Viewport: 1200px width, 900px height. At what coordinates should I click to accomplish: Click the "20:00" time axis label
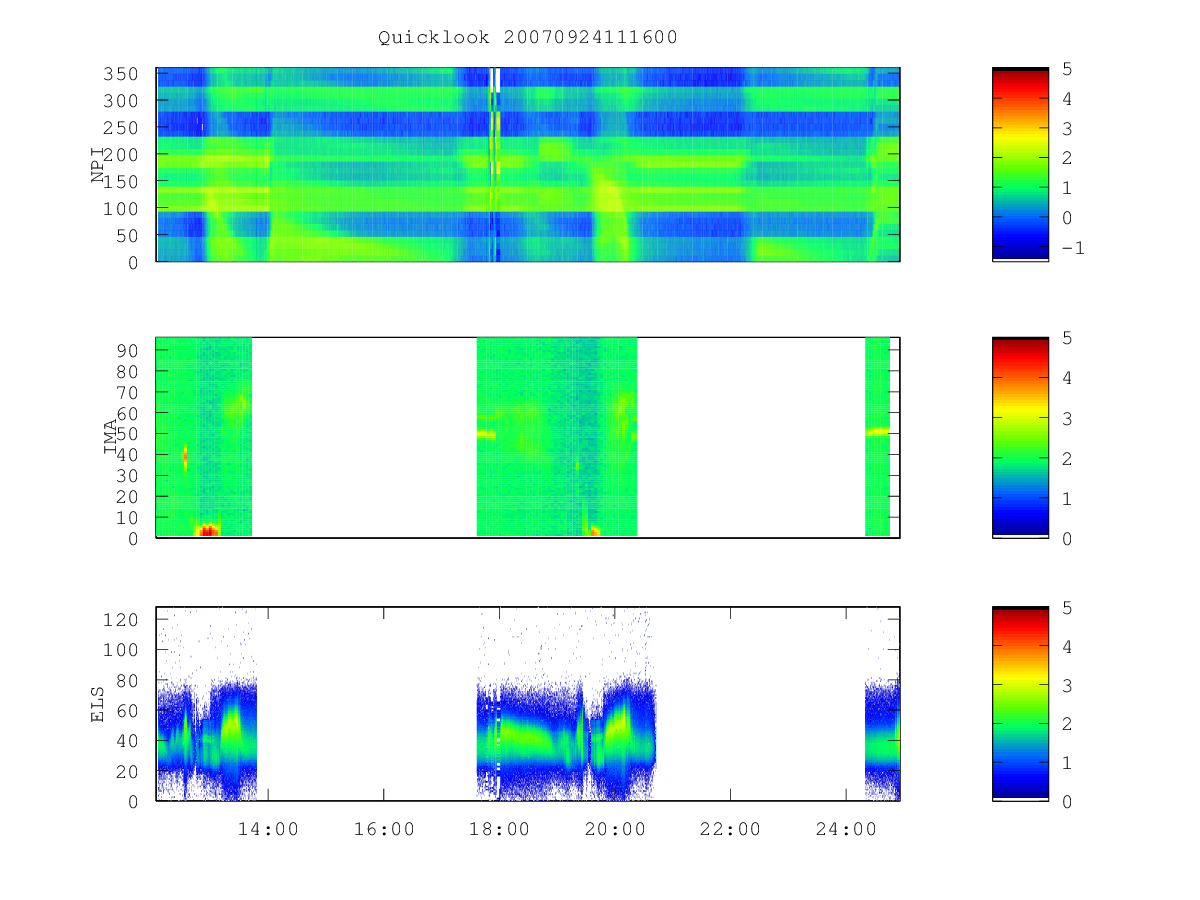point(615,829)
